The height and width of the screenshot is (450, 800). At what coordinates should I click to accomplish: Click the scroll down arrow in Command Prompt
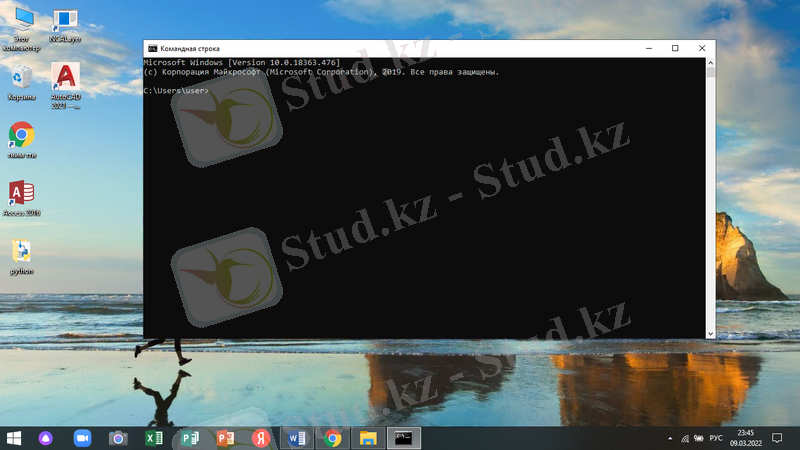click(x=710, y=334)
